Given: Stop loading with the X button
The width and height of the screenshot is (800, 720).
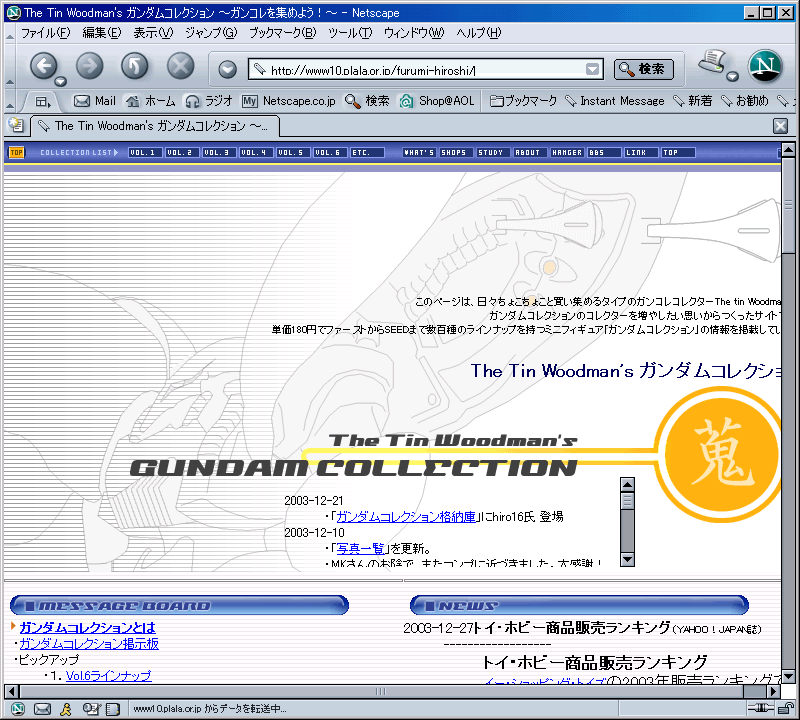Looking at the screenshot, I should pos(181,66).
